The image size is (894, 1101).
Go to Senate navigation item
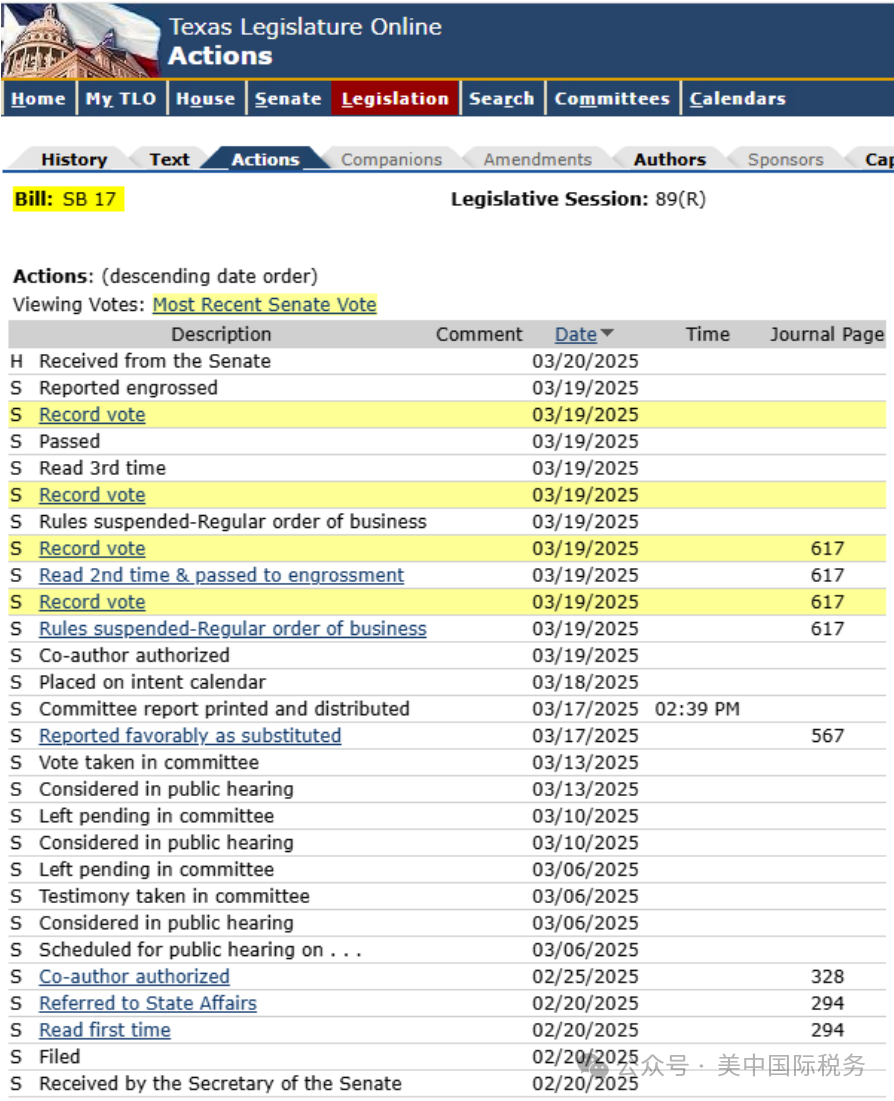(x=288, y=98)
